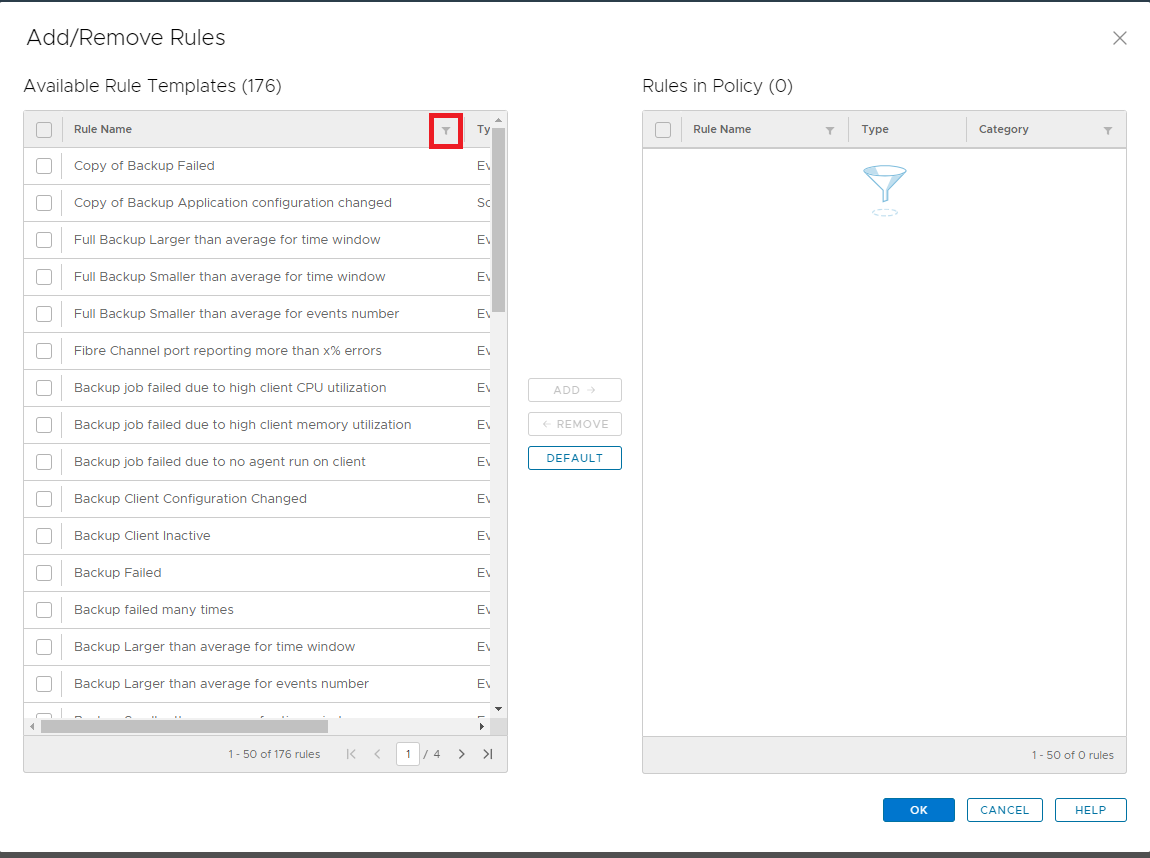Cancel the Add/Remove Rules dialog
The image size is (1150, 858).
tap(1004, 810)
